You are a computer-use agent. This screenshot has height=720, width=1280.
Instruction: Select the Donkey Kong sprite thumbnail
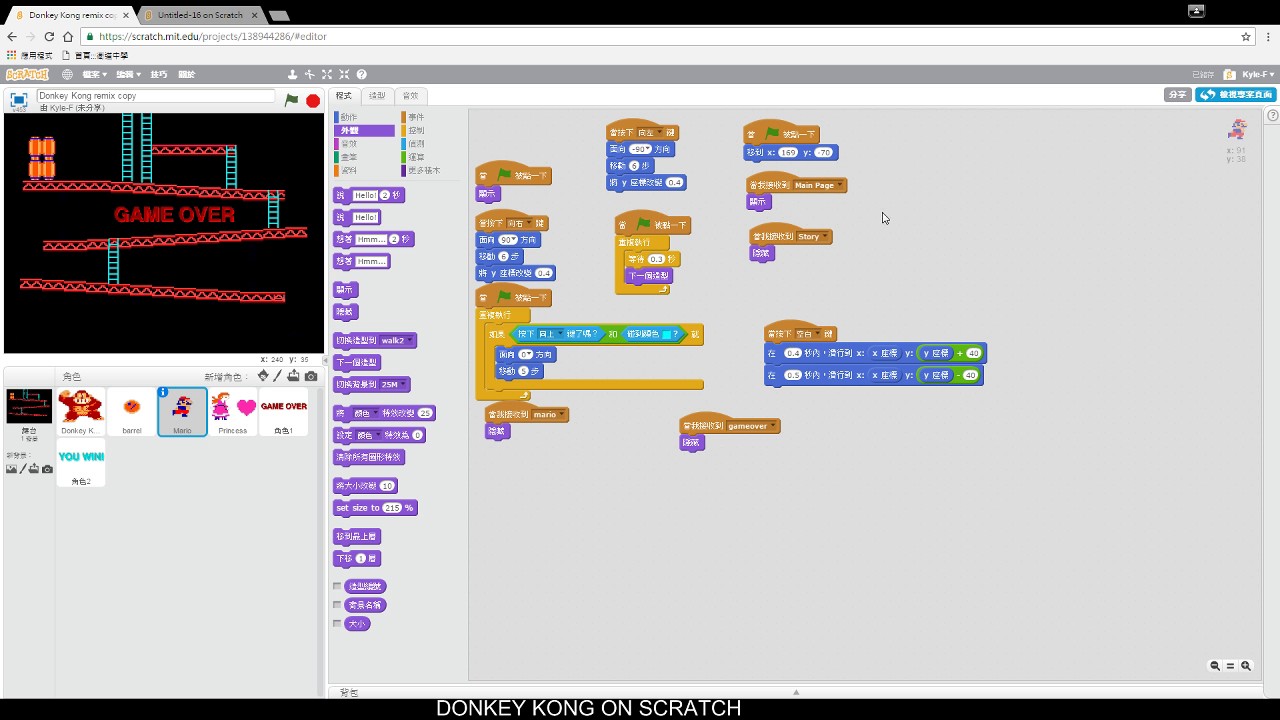tap(81, 412)
